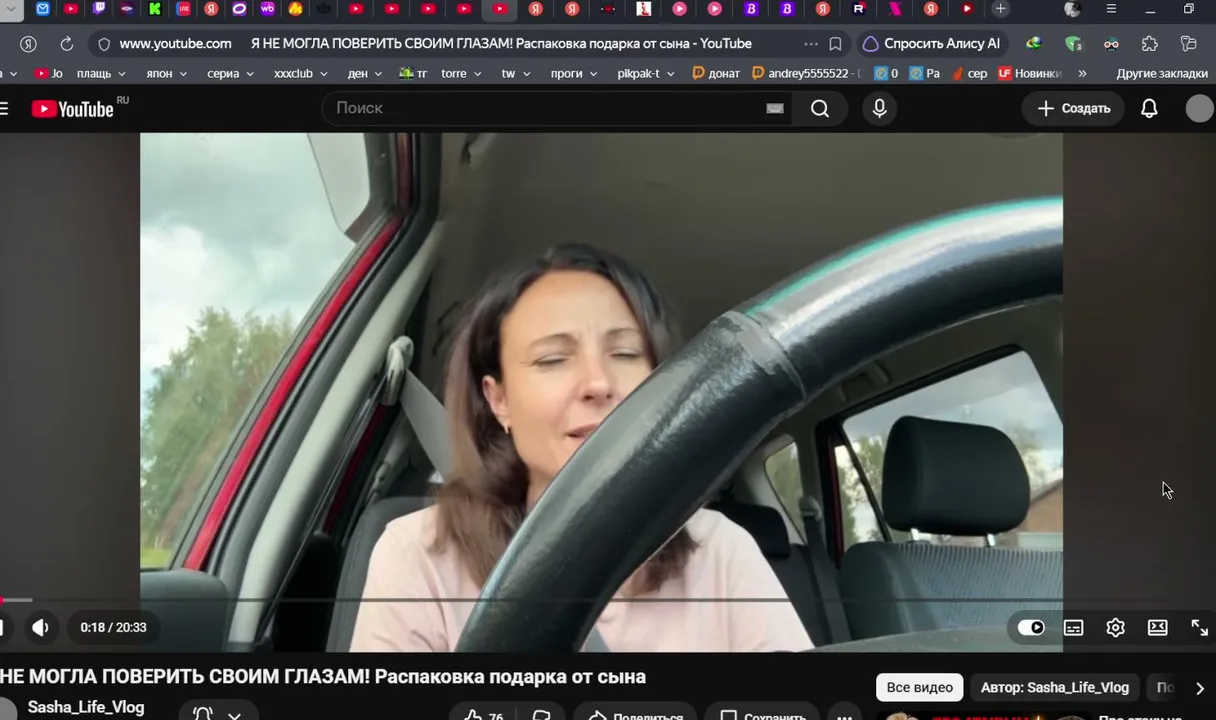This screenshot has width=1216, height=720.
Task: Switch to the green K tab
Action: point(155,9)
